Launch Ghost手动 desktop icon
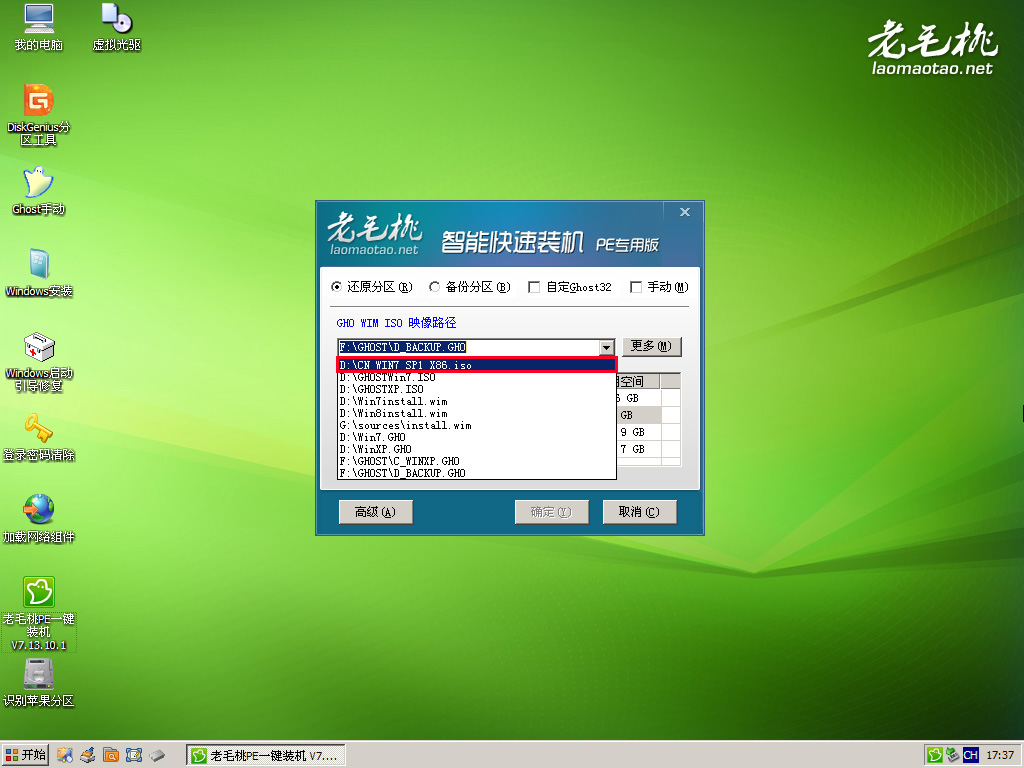The height and width of the screenshot is (768, 1024). pos(39,191)
